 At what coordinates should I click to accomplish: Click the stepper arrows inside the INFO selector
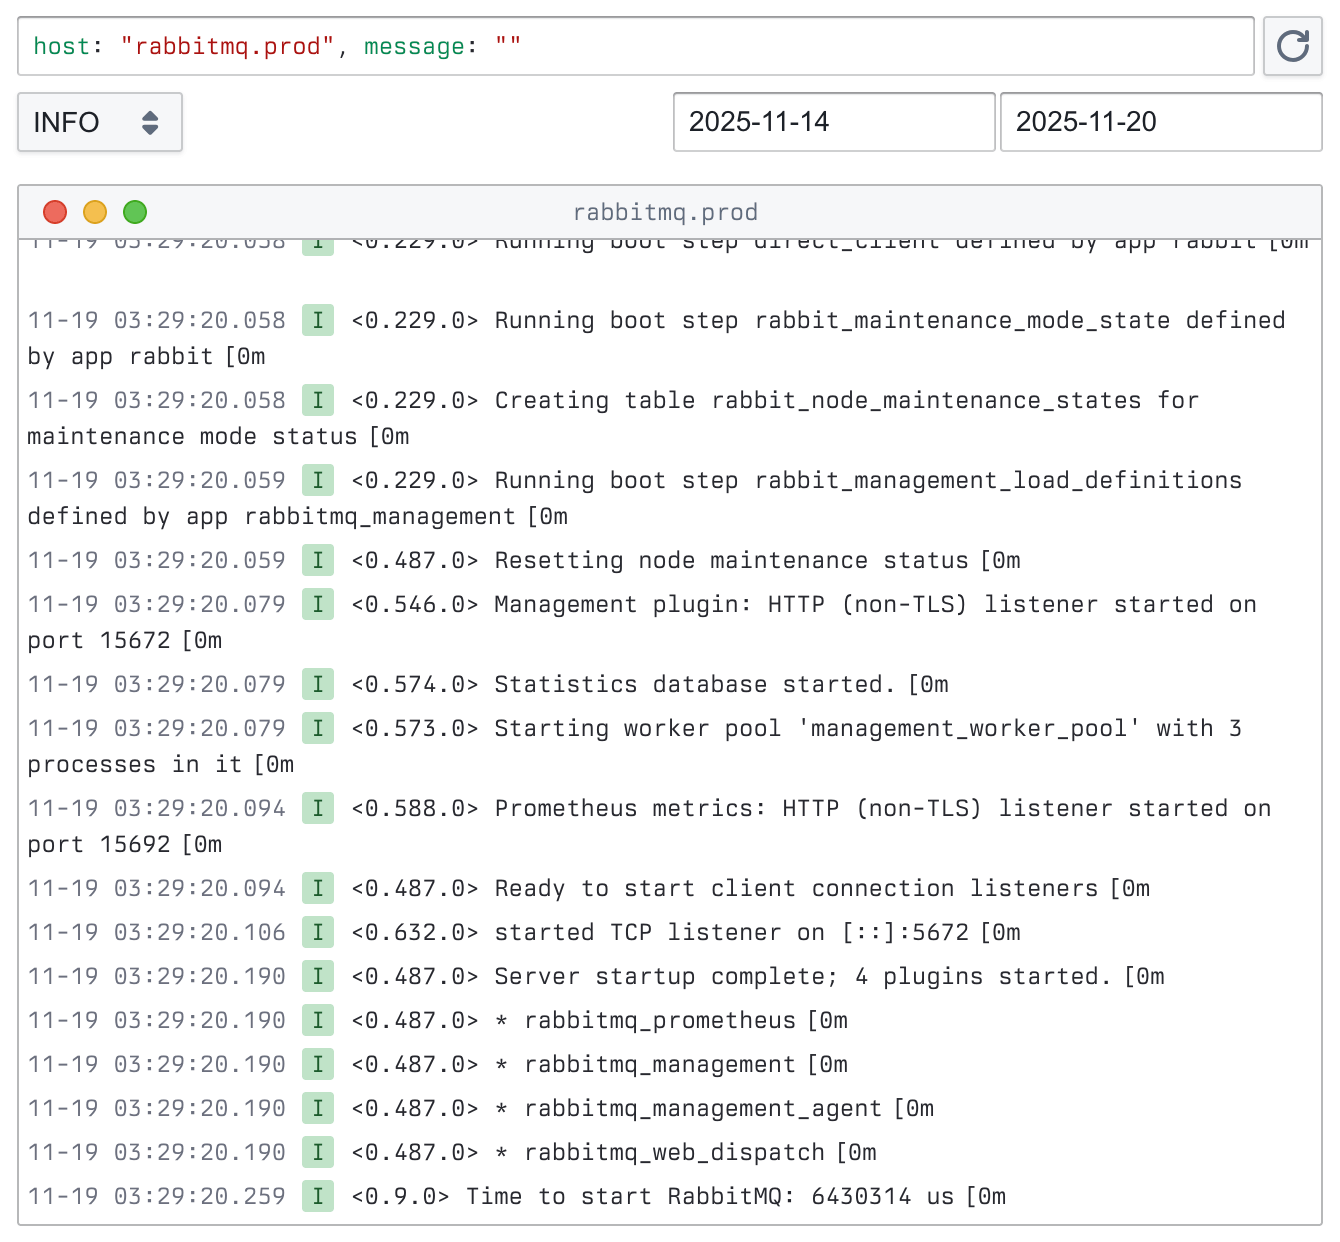click(150, 122)
